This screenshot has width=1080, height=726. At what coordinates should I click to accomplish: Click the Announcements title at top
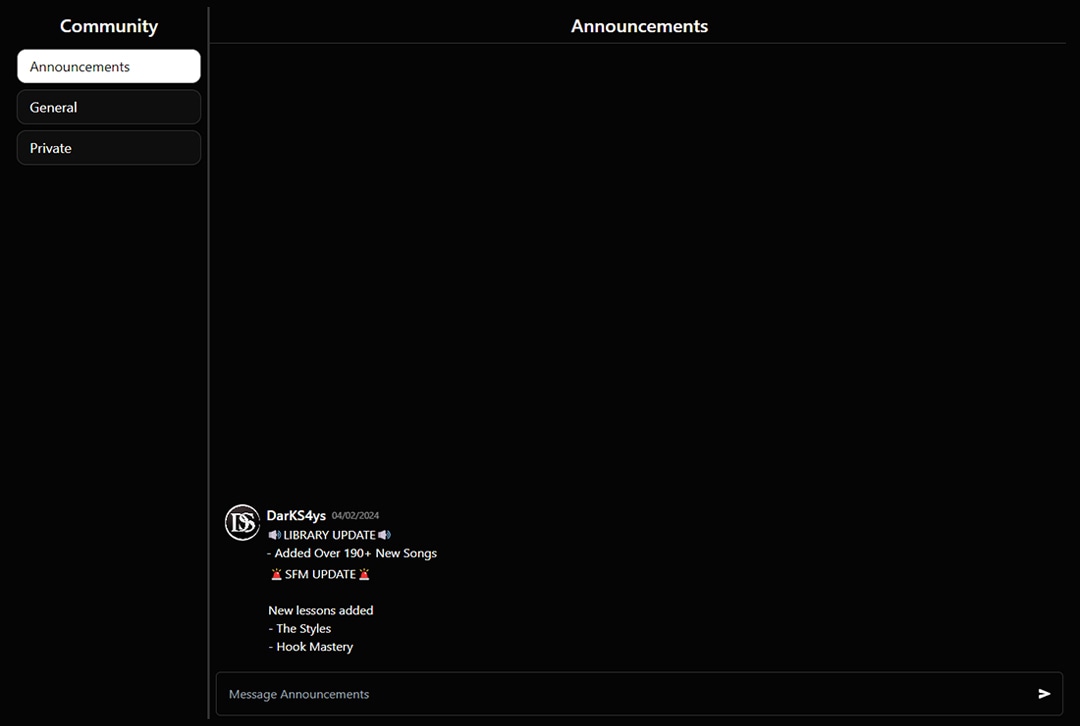click(639, 26)
